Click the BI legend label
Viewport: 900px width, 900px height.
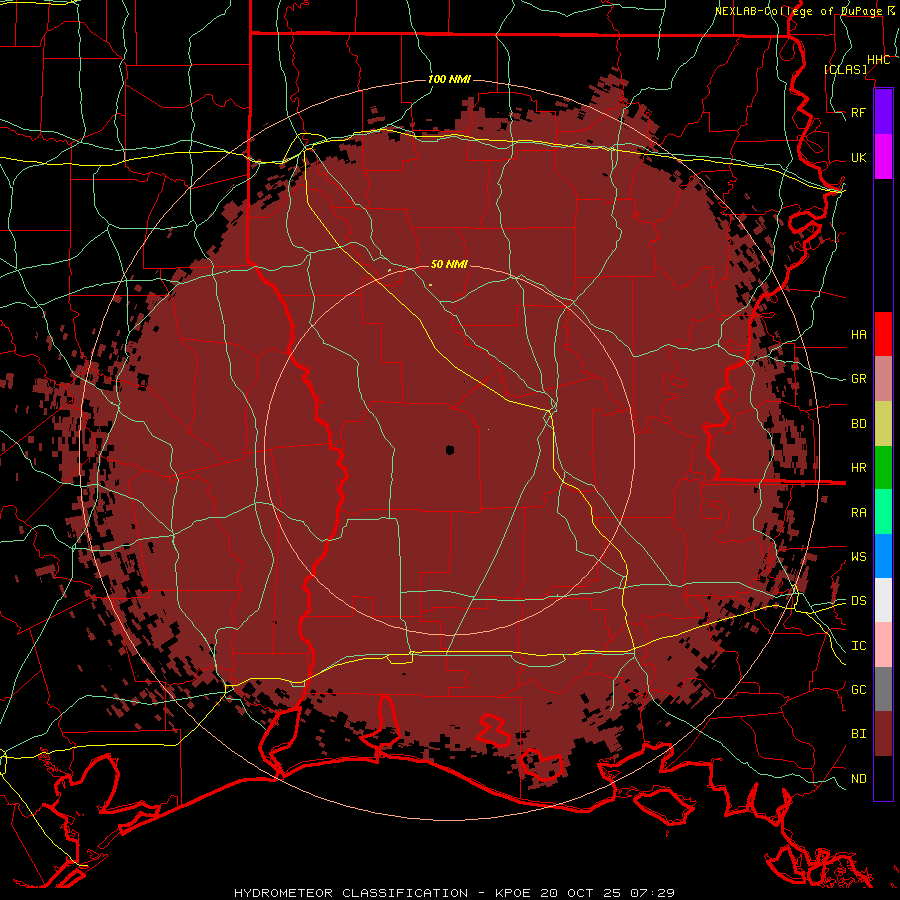coord(859,734)
